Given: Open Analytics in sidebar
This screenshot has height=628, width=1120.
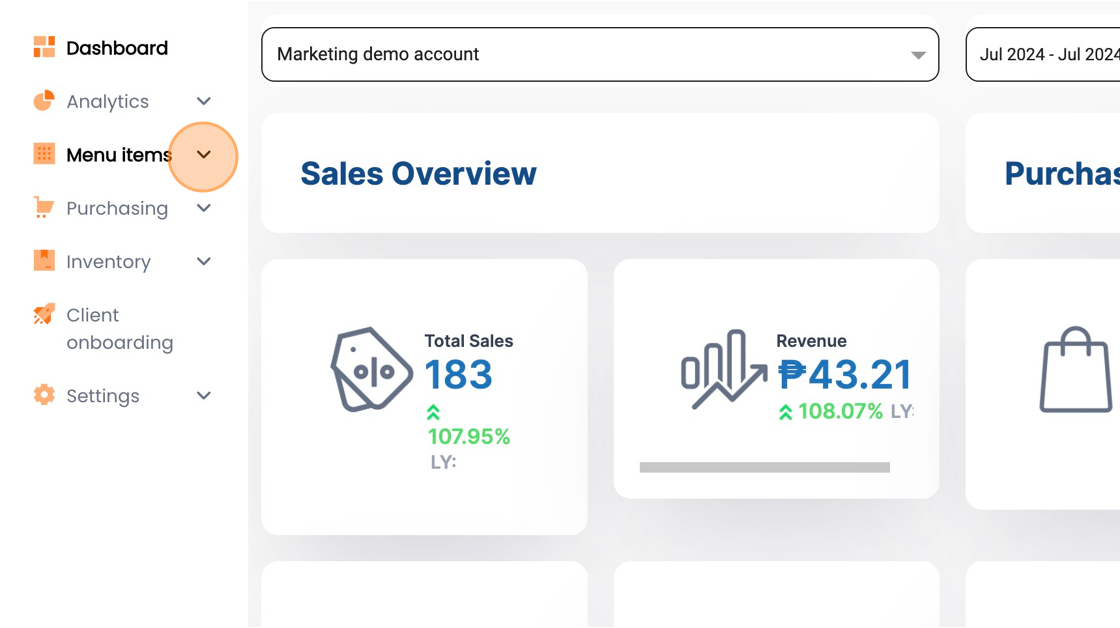Looking at the screenshot, I should 108,101.
